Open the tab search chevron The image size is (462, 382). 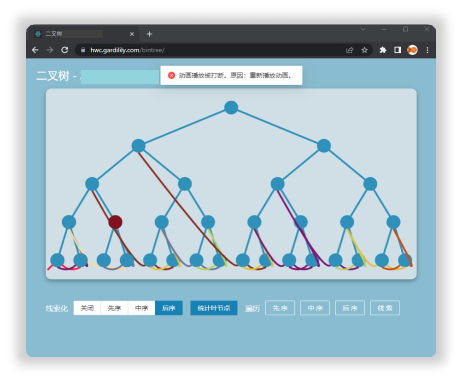(x=363, y=29)
